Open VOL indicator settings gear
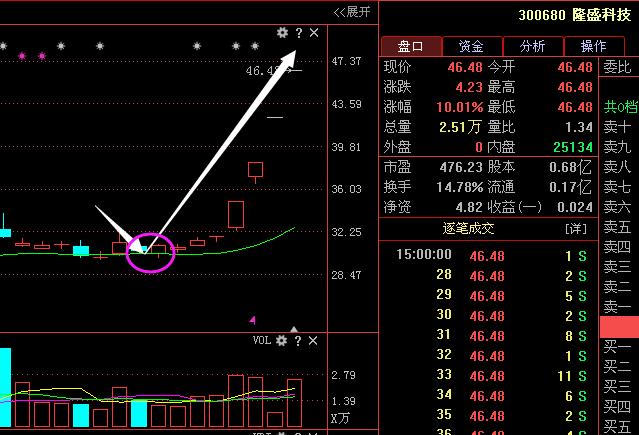 point(281,340)
